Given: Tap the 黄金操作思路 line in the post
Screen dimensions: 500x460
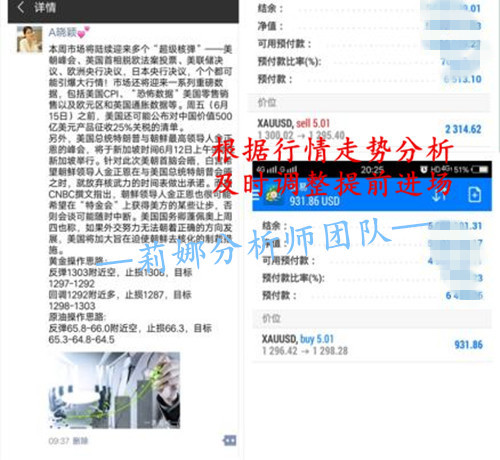Looking at the screenshot, I should pyautogui.click(x=77, y=261).
